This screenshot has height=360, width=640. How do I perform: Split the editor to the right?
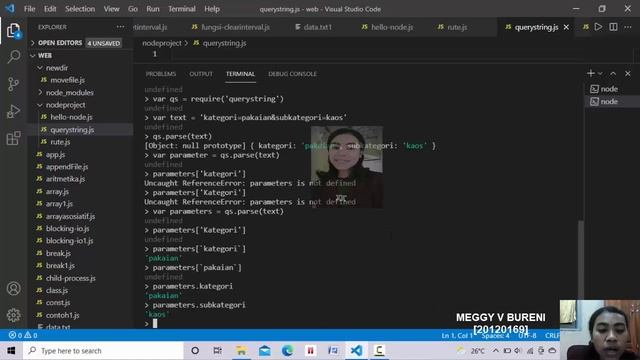[613, 27]
